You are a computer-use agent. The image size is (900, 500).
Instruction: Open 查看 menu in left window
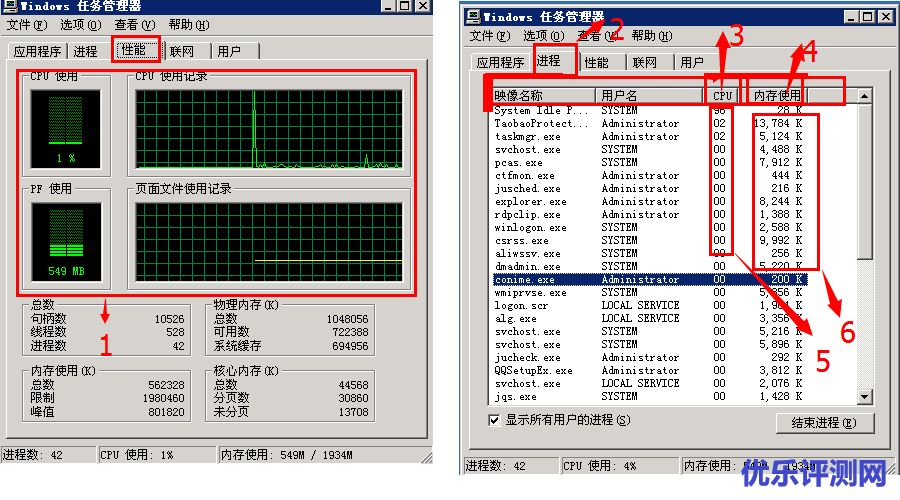[x=134, y=25]
